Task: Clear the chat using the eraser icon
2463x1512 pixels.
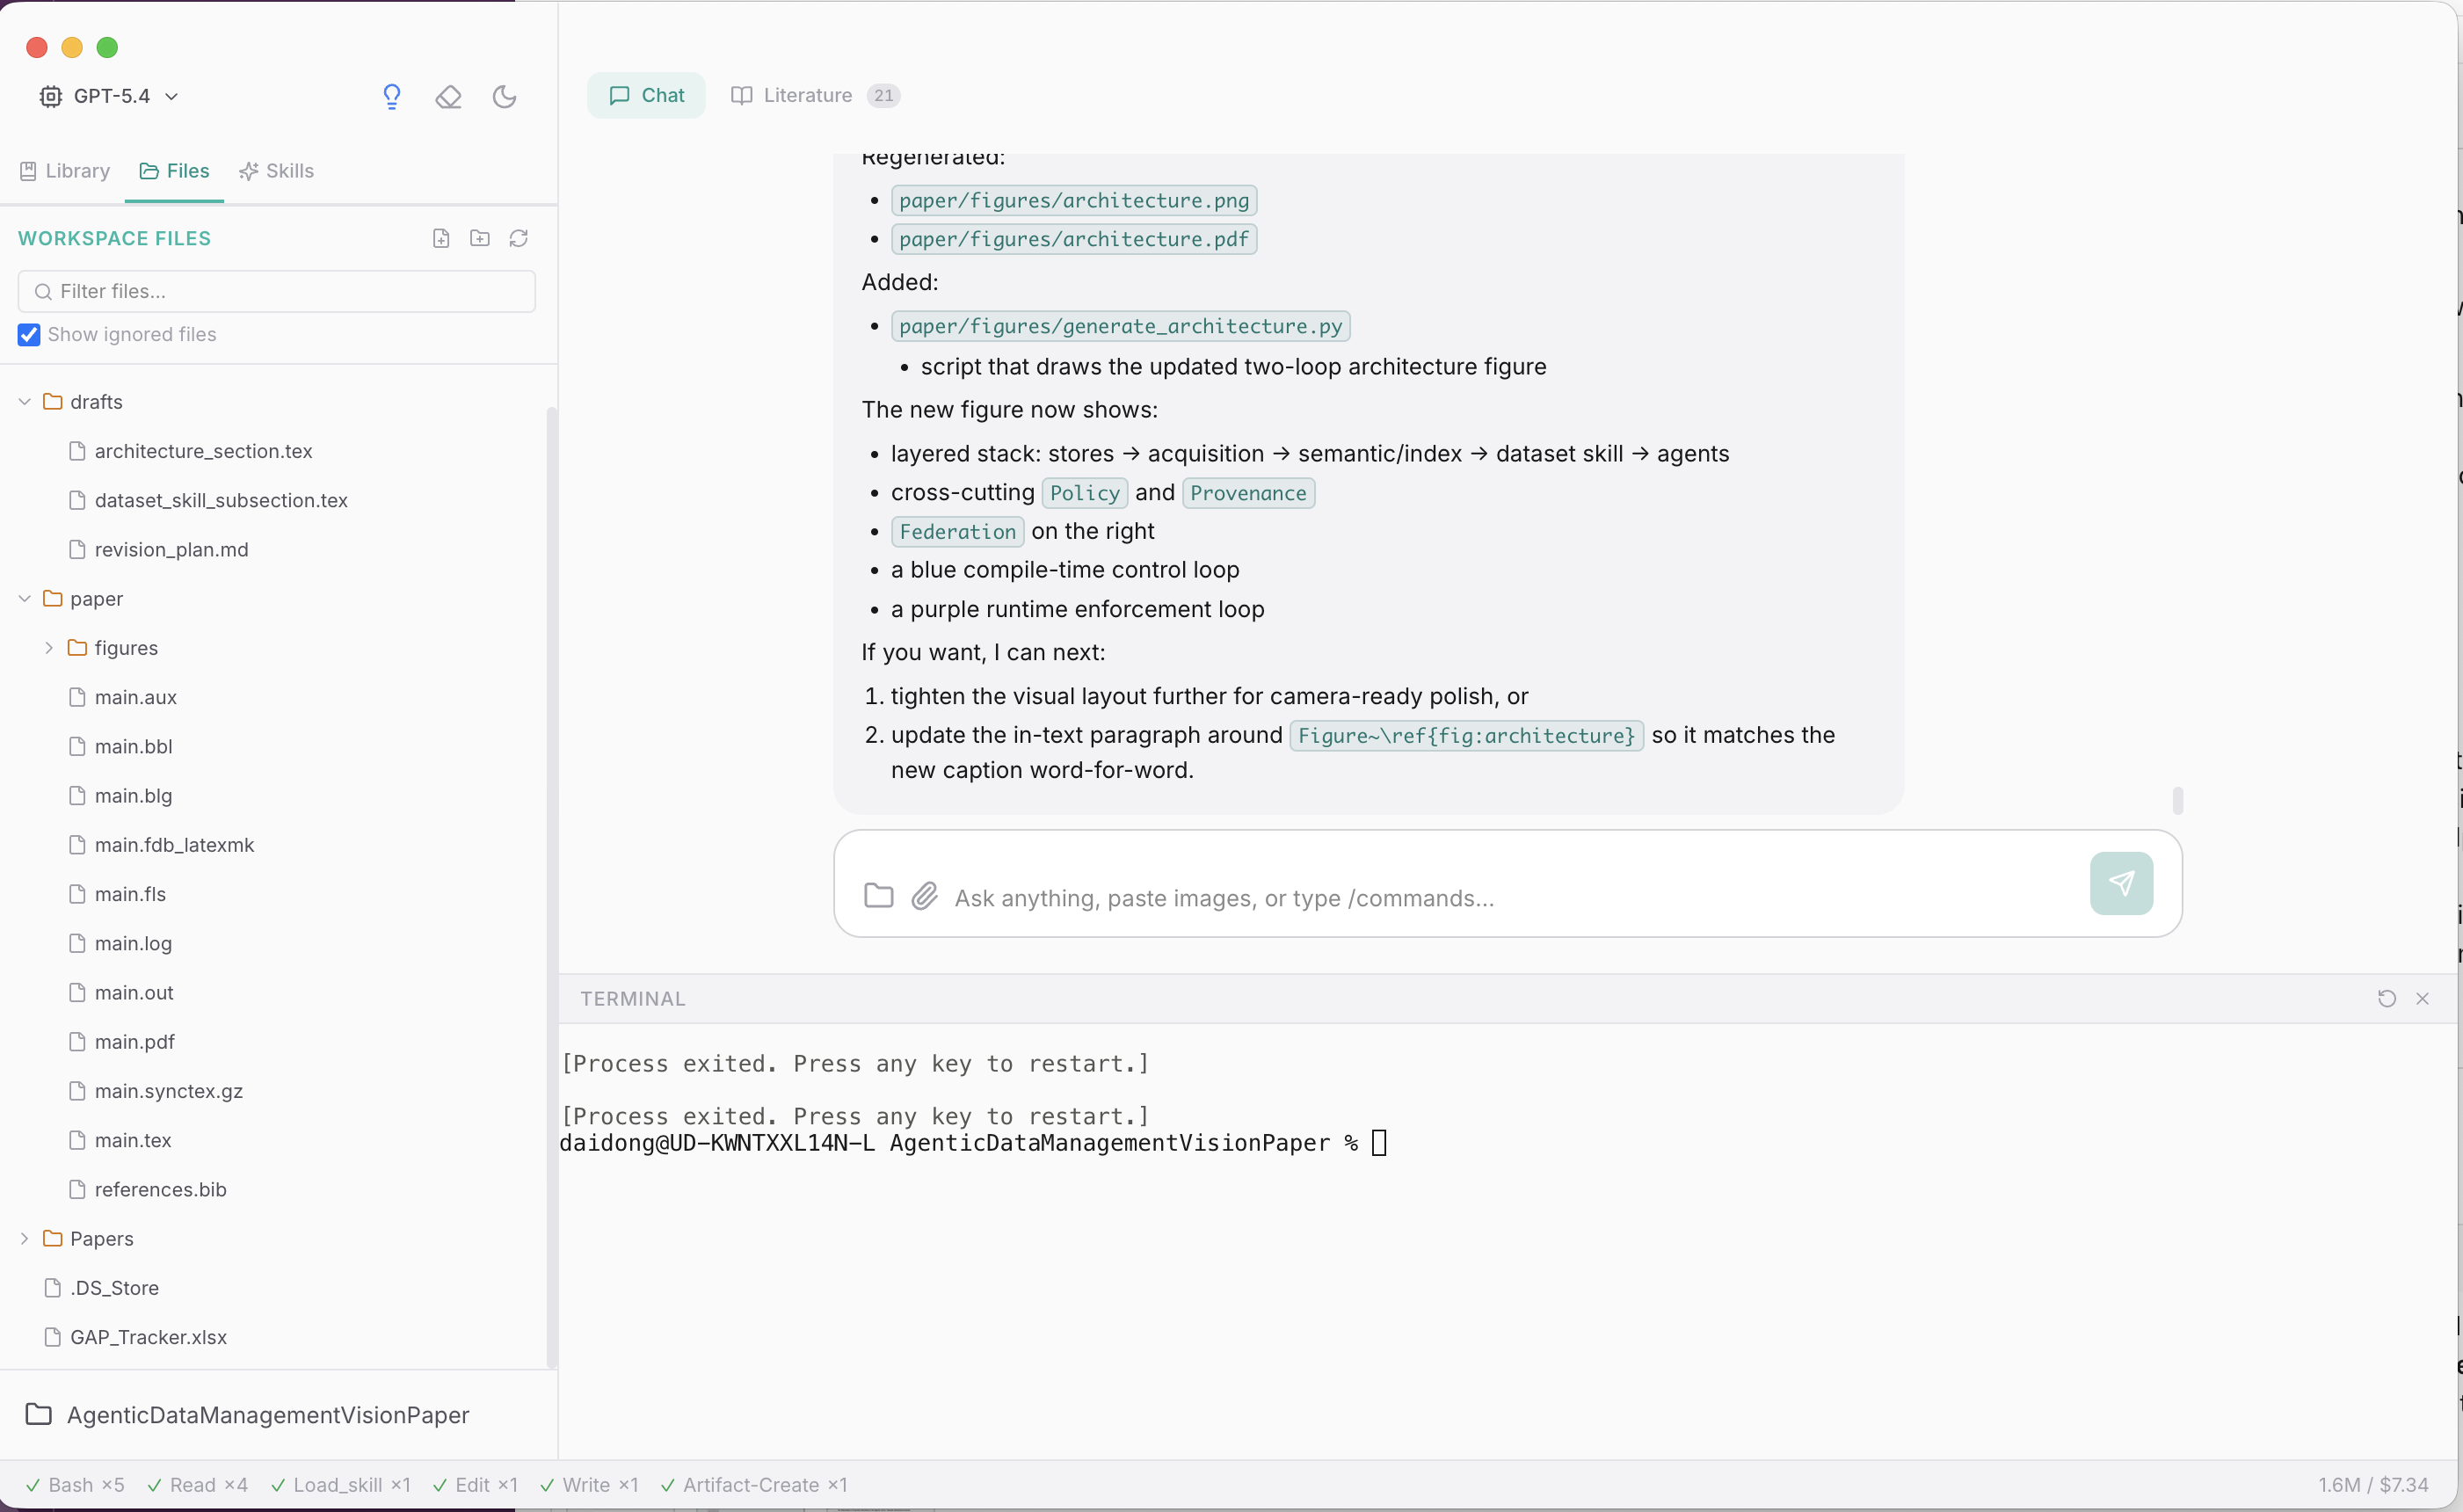Action: pos(448,96)
